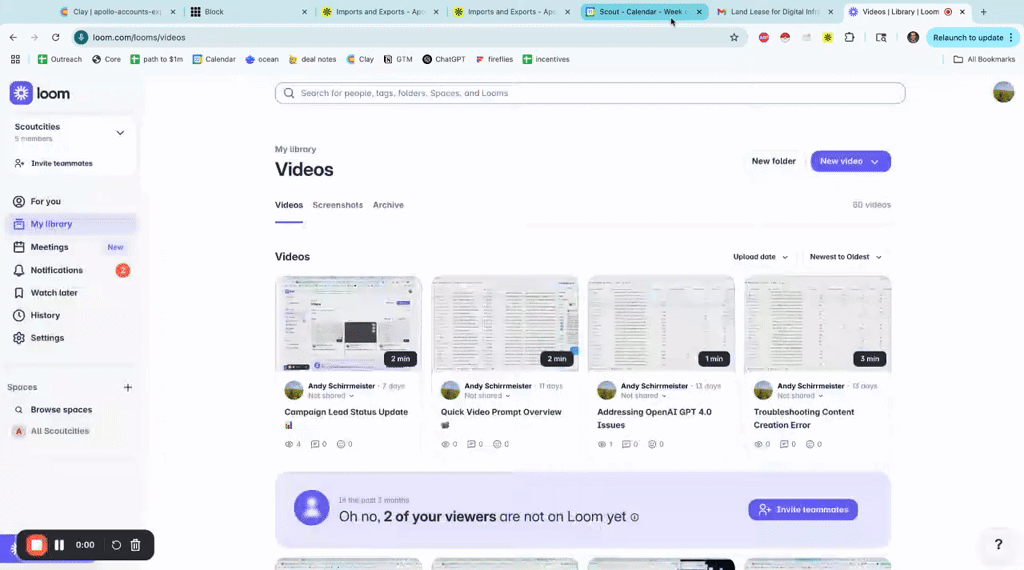Open the Troubleshooting Content Creation Error thumbnail
This screenshot has height=570, width=1024.
(x=817, y=323)
